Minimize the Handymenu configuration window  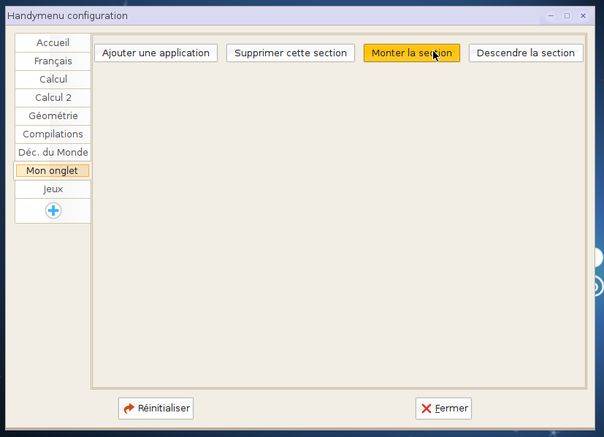tap(551, 16)
